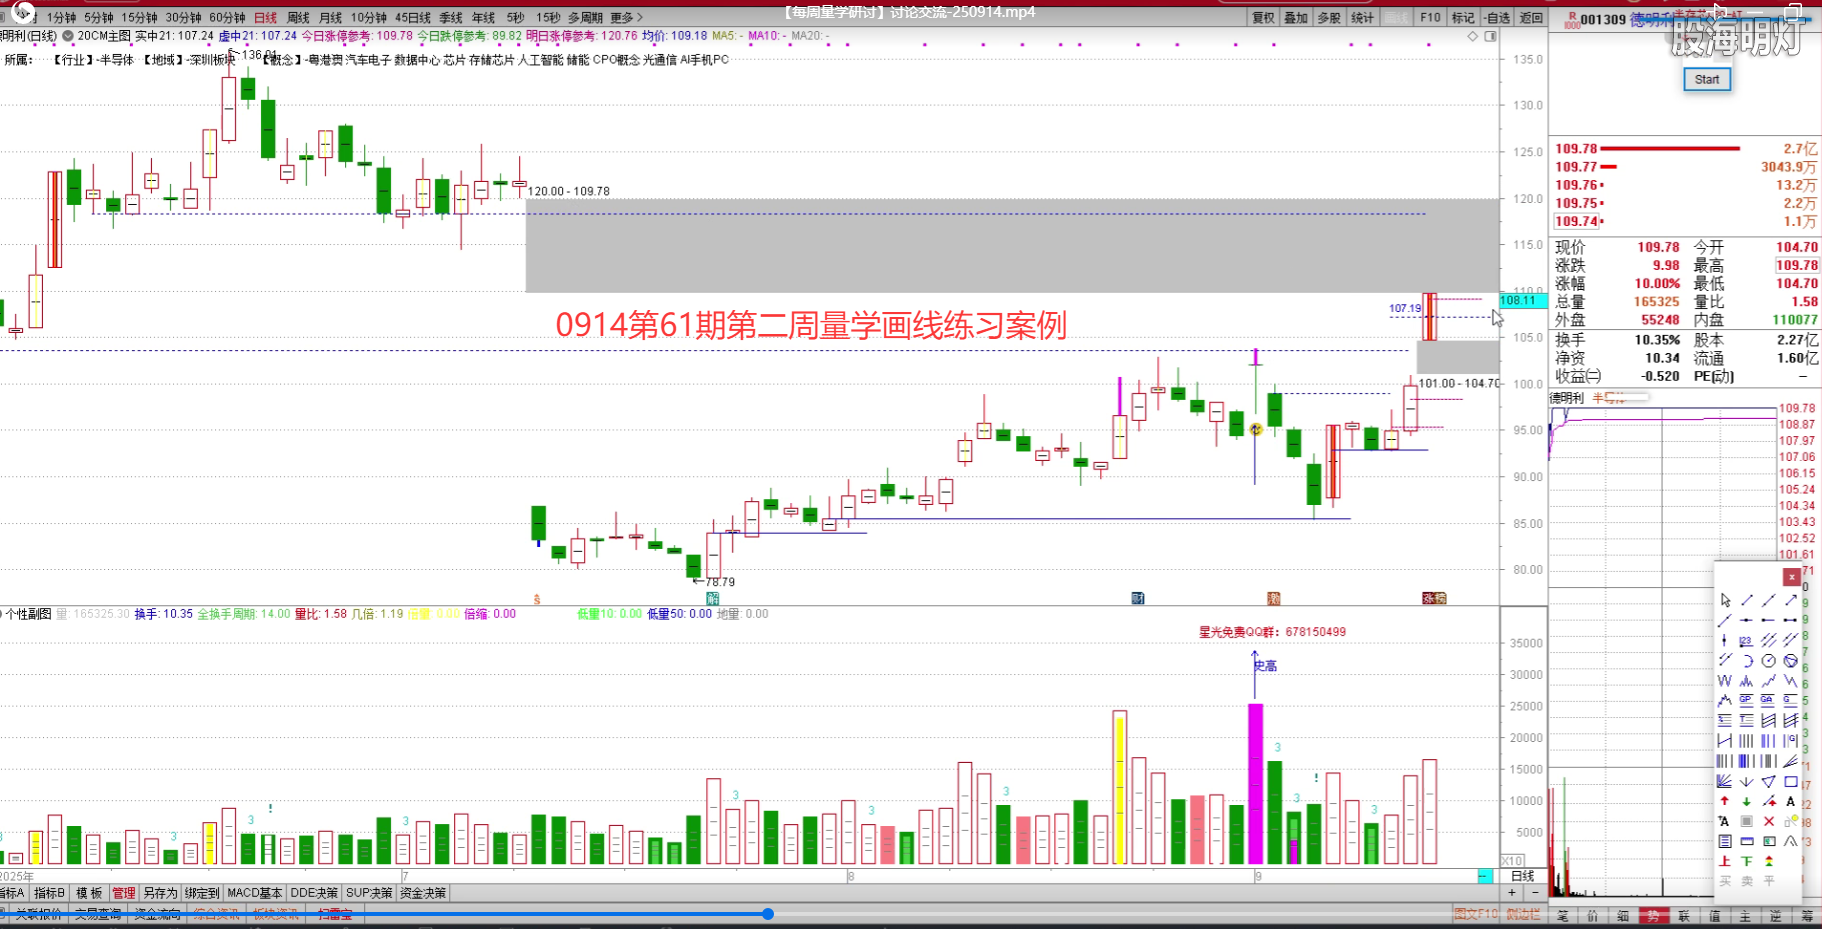Viewport: 1822px width, 929px height.
Task: Select the arrow pointer drawing tool
Action: [1725, 600]
